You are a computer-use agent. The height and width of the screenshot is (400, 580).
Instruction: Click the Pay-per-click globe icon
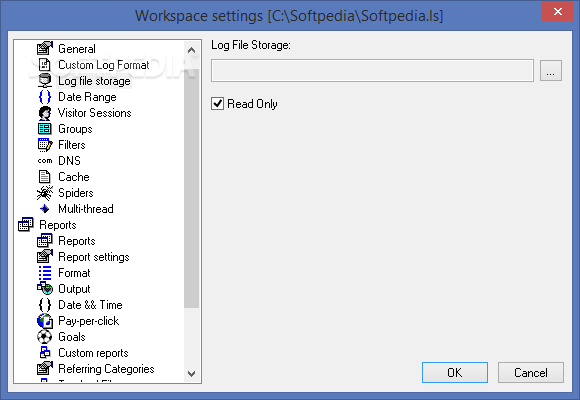[x=45, y=321]
